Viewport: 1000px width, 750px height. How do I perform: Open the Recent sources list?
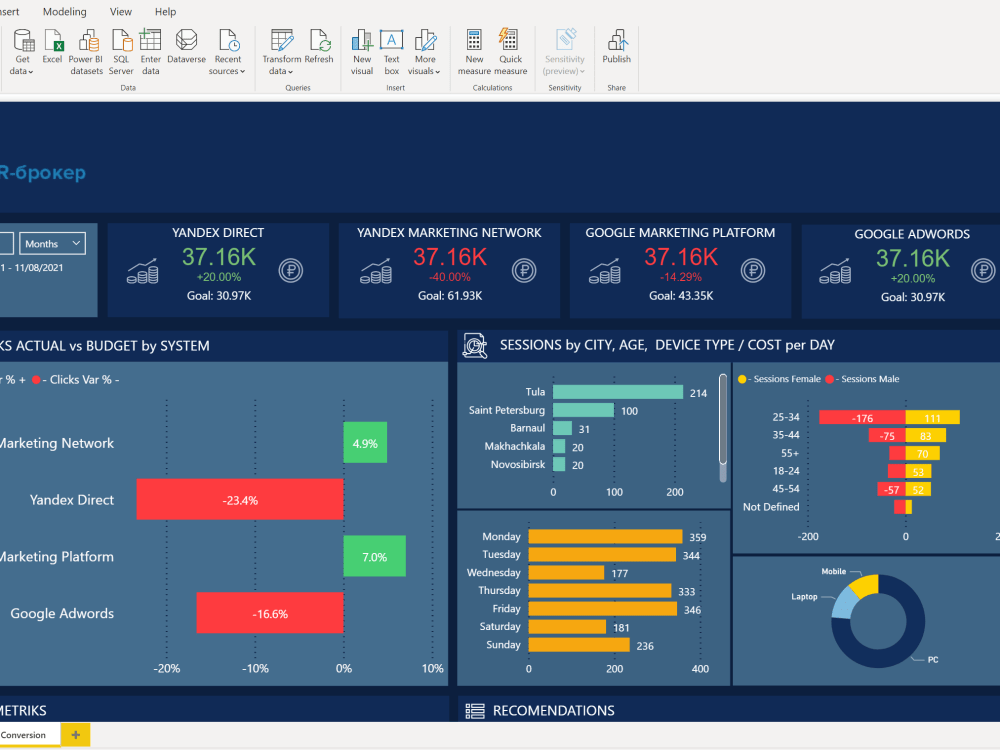228,52
